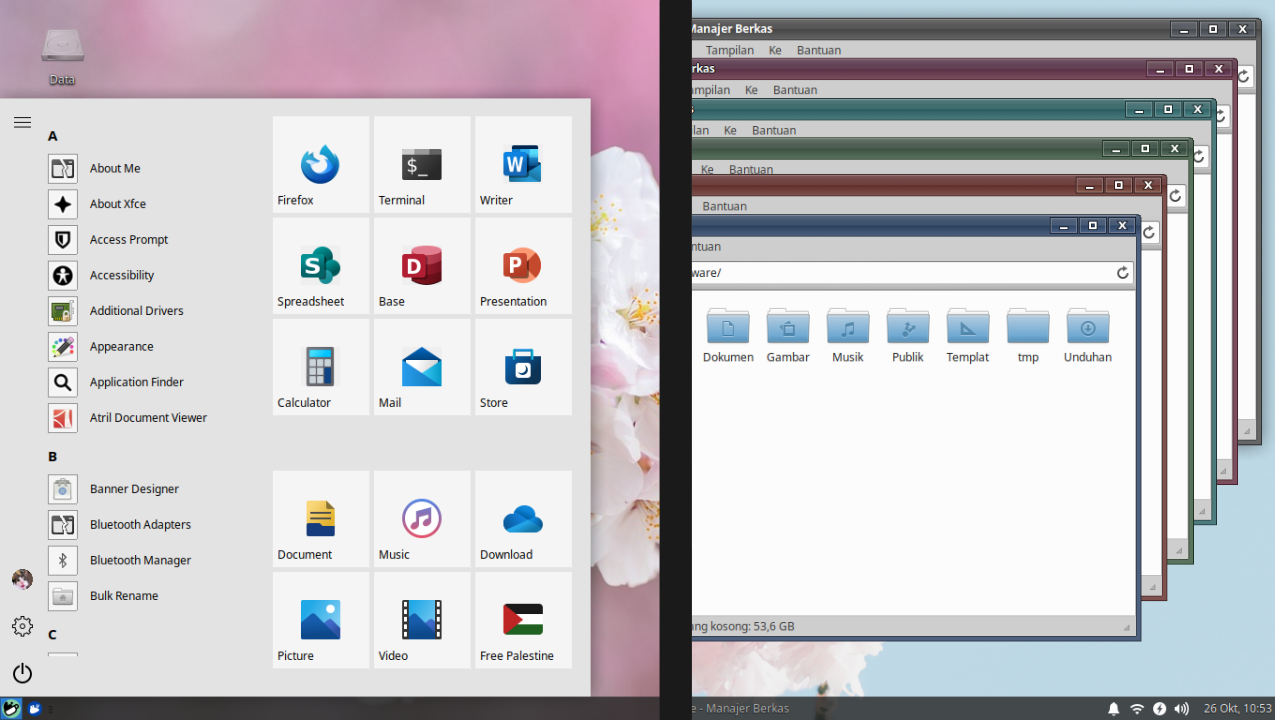Open the Picture tile
This screenshot has height=720, width=1275.
[x=321, y=620]
